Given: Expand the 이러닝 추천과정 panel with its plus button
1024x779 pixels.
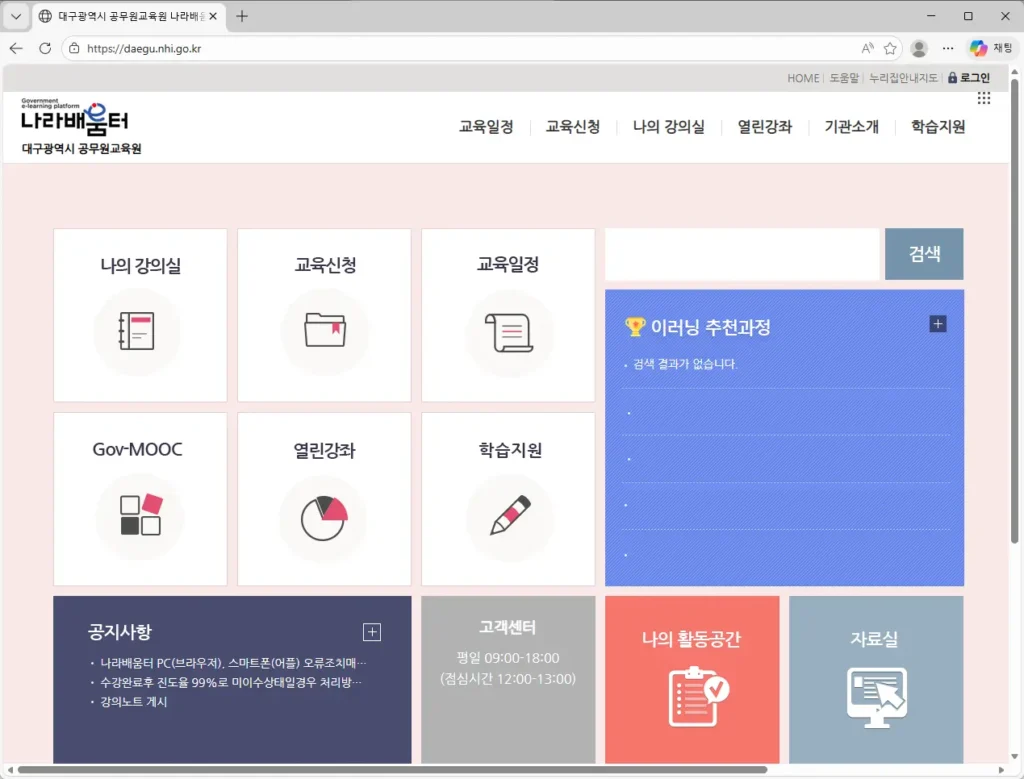Looking at the screenshot, I should [x=937, y=323].
